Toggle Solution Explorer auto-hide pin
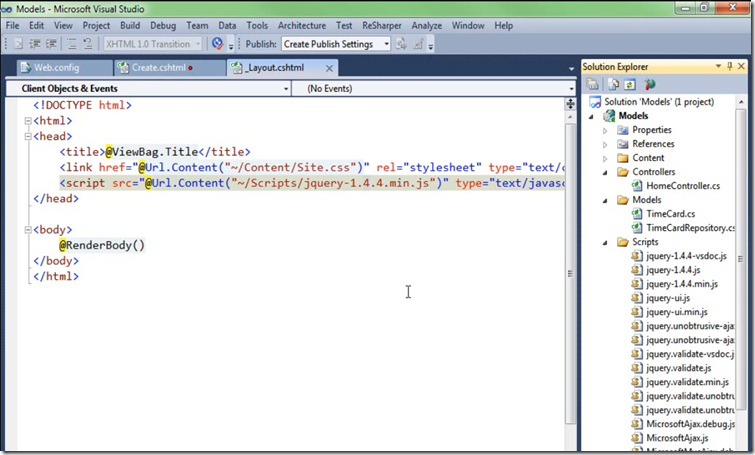This screenshot has height=455, width=755. pyautogui.click(x=730, y=66)
